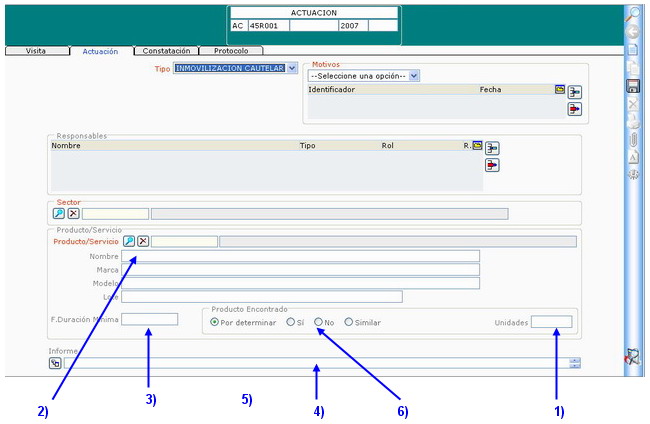Click the save diskette icon in right sidebar

click(632, 86)
